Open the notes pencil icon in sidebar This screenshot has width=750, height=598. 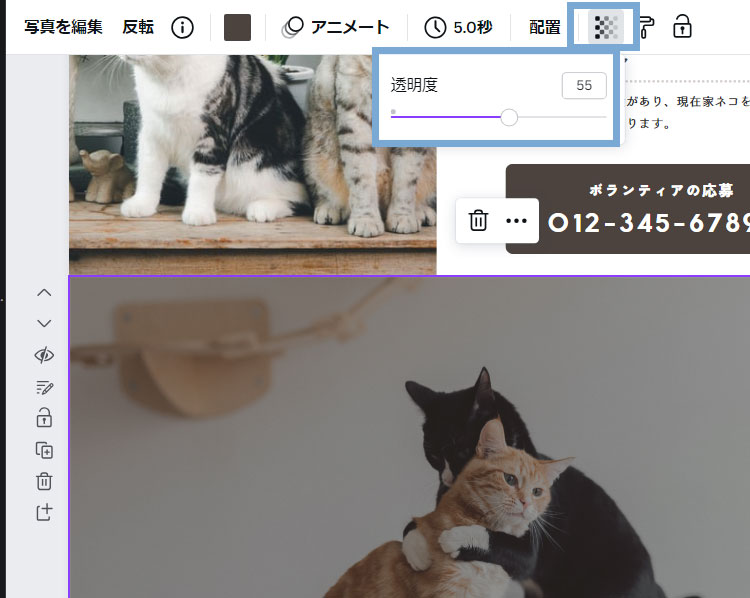click(x=44, y=387)
